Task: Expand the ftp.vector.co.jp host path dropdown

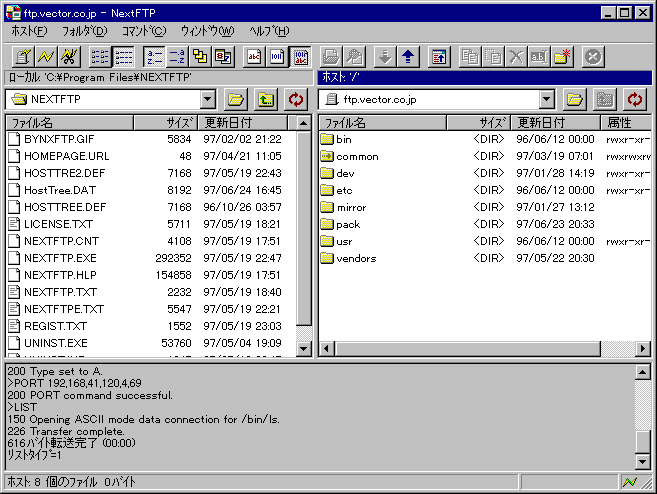Action: click(546, 99)
